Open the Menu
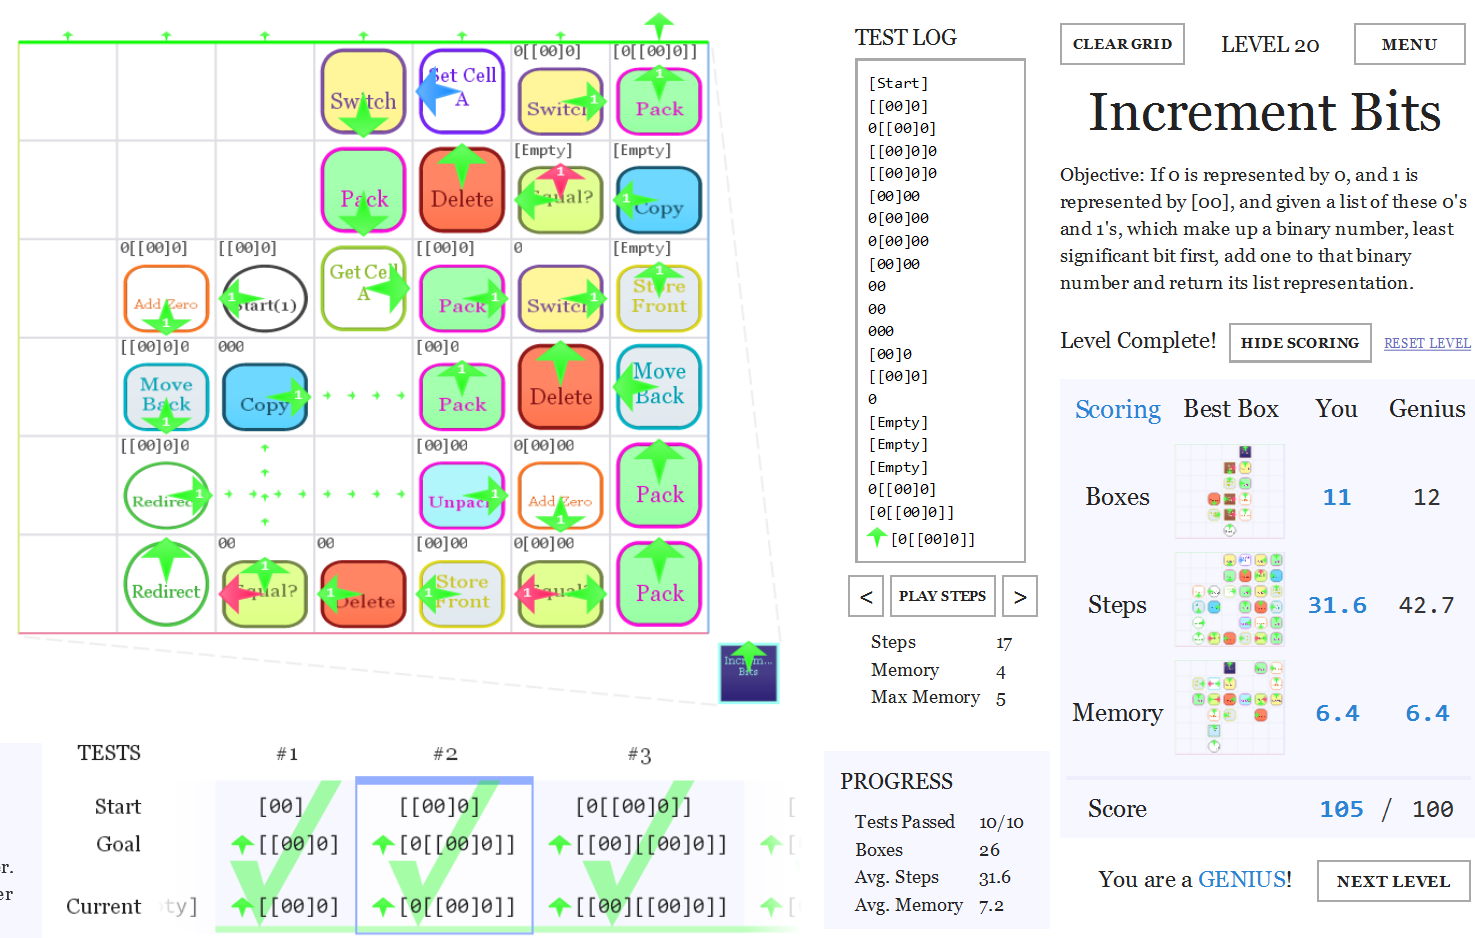This screenshot has width=1475, height=938. tap(1409, 44)
